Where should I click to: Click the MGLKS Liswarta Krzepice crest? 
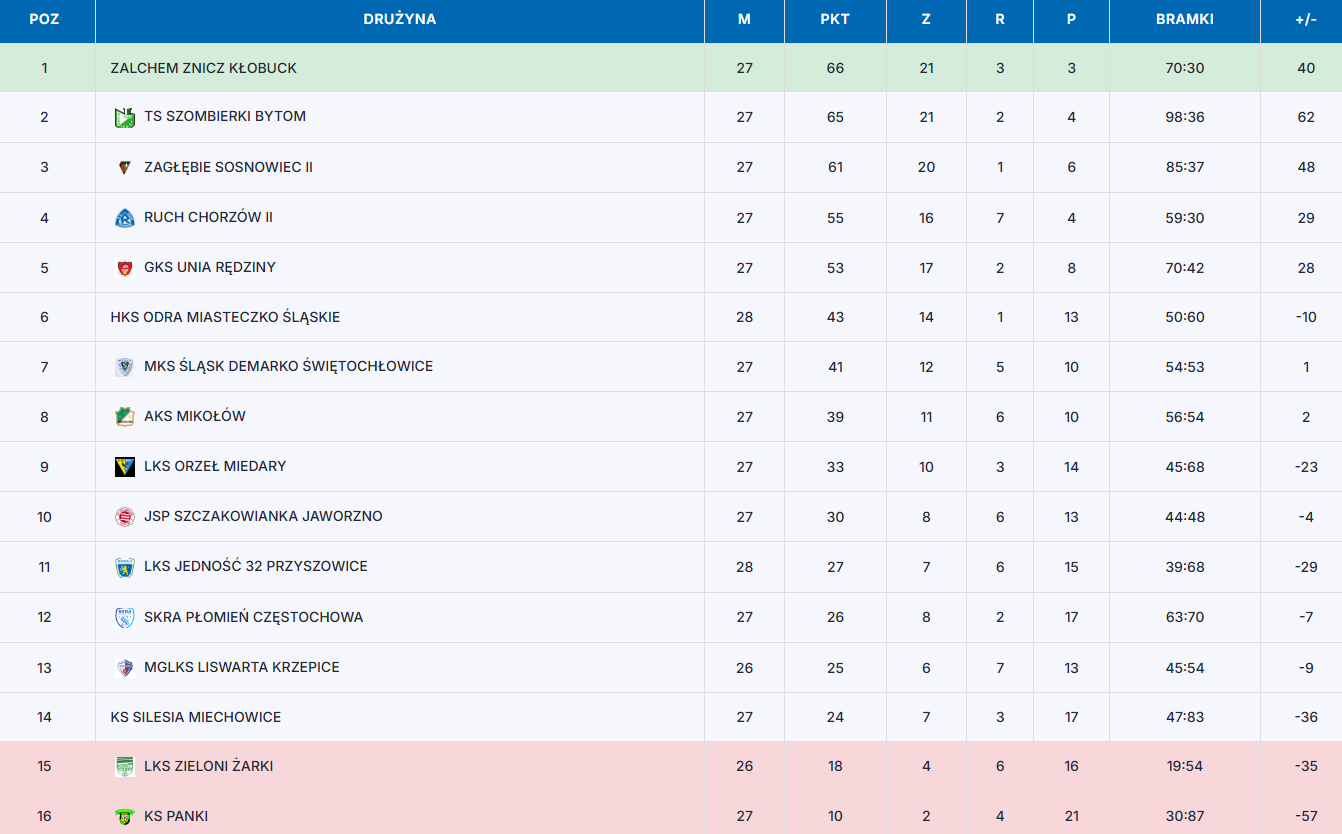tap(124, 667)
